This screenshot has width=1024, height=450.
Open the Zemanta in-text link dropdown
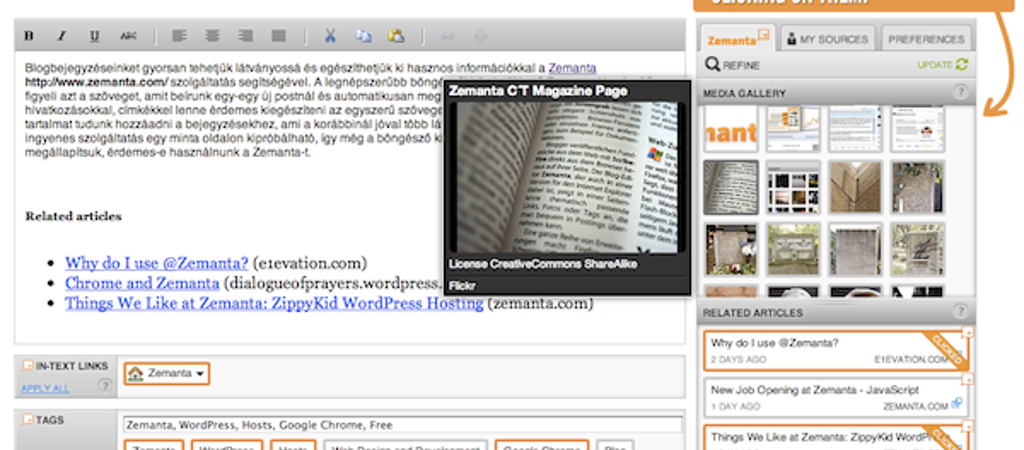pos(167,374)
